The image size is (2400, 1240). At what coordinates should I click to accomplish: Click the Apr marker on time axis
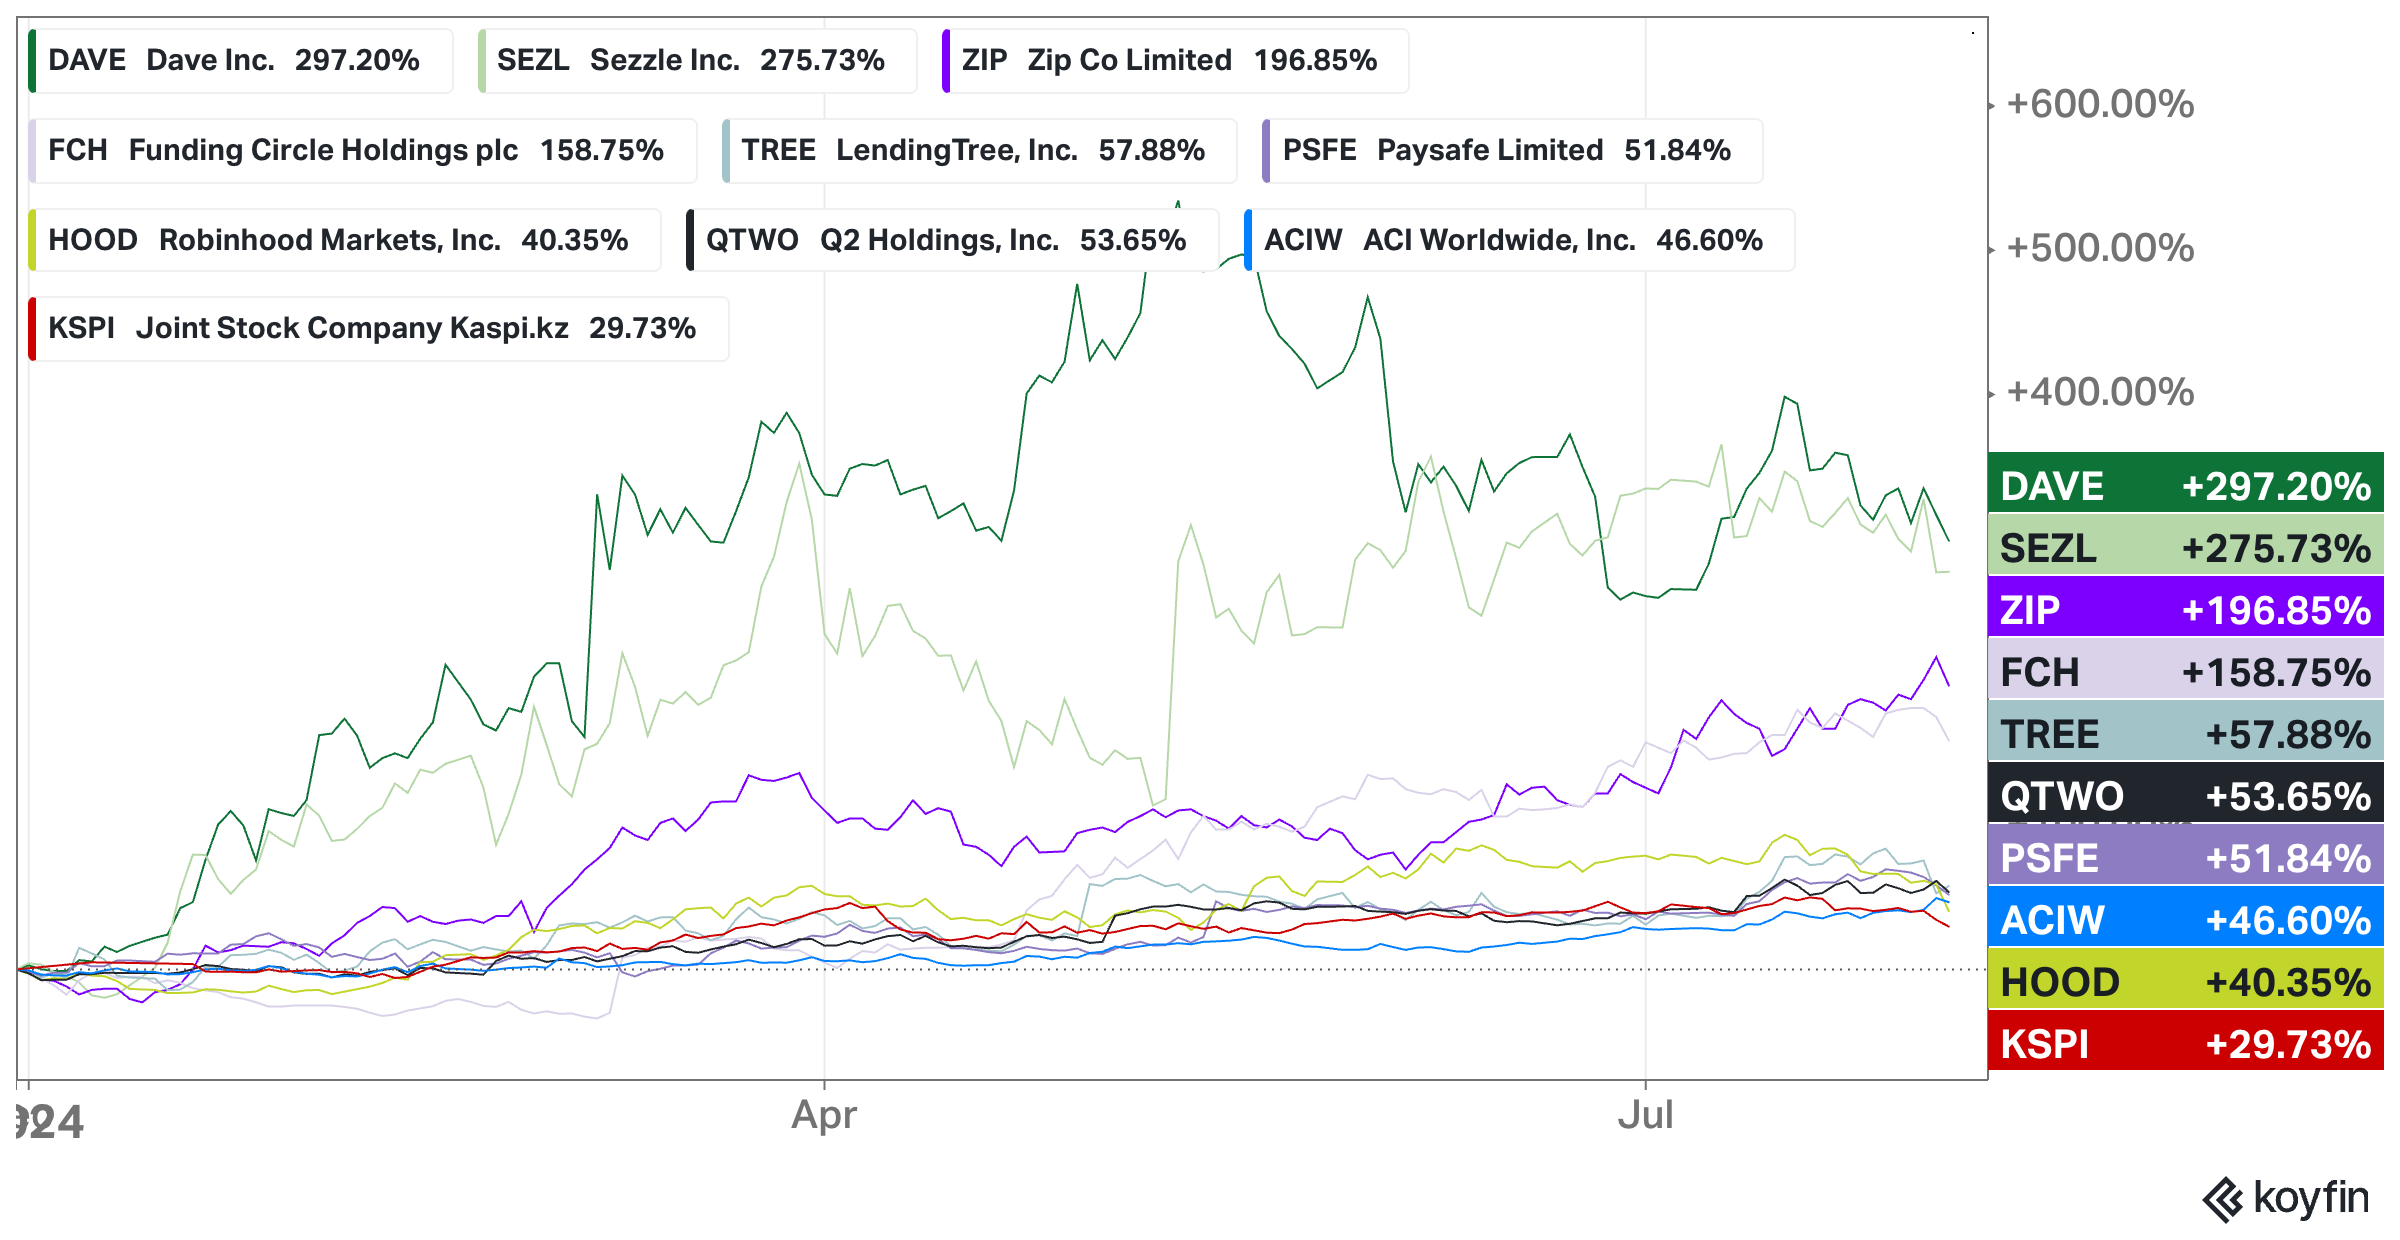pos(824,1115)
